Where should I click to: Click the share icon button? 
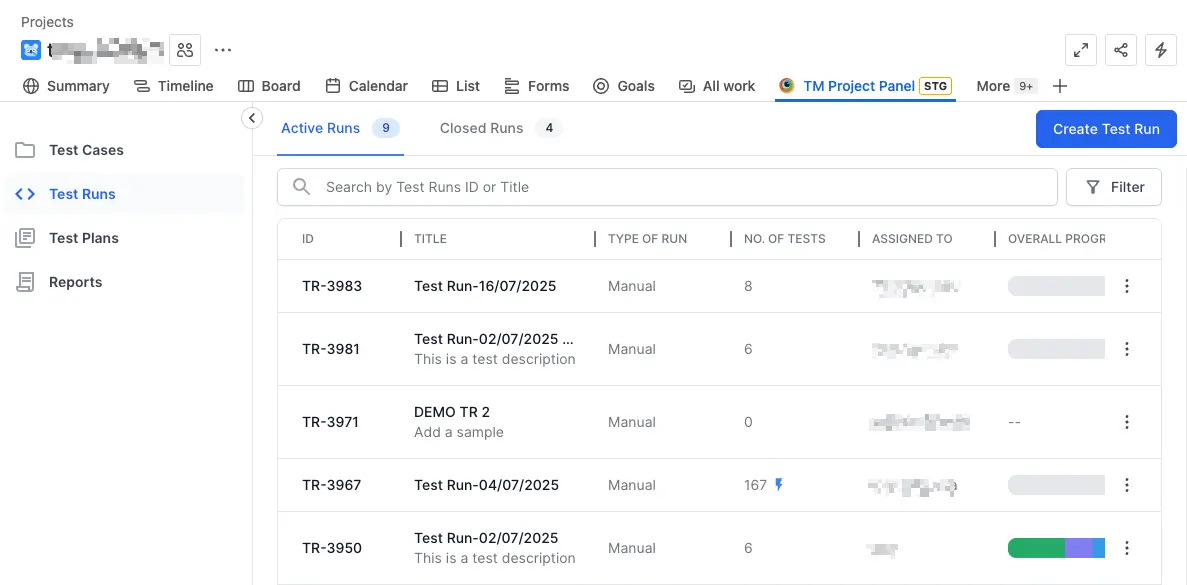click(x=1121, y=50)
